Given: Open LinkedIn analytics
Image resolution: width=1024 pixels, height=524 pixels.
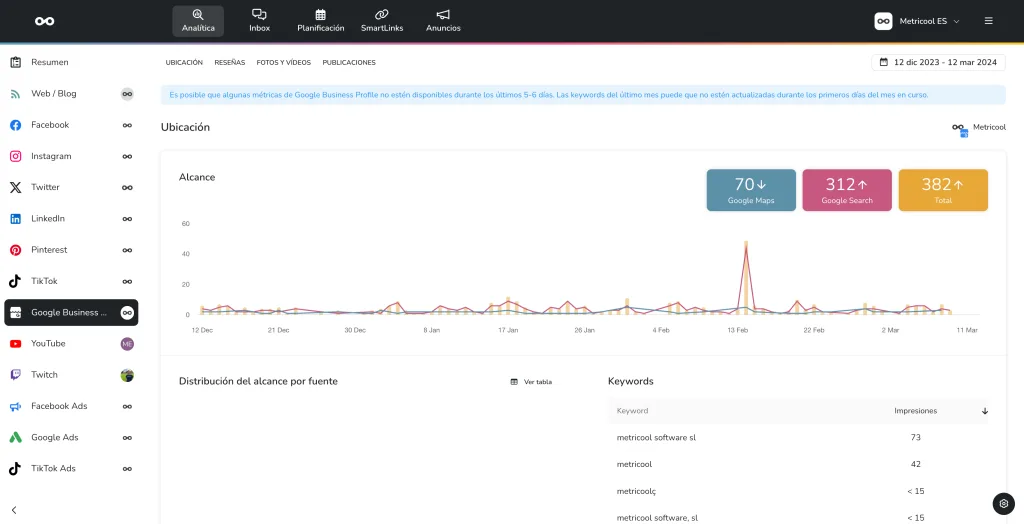Looking at the screenshot, I should [x=71, y=219].
